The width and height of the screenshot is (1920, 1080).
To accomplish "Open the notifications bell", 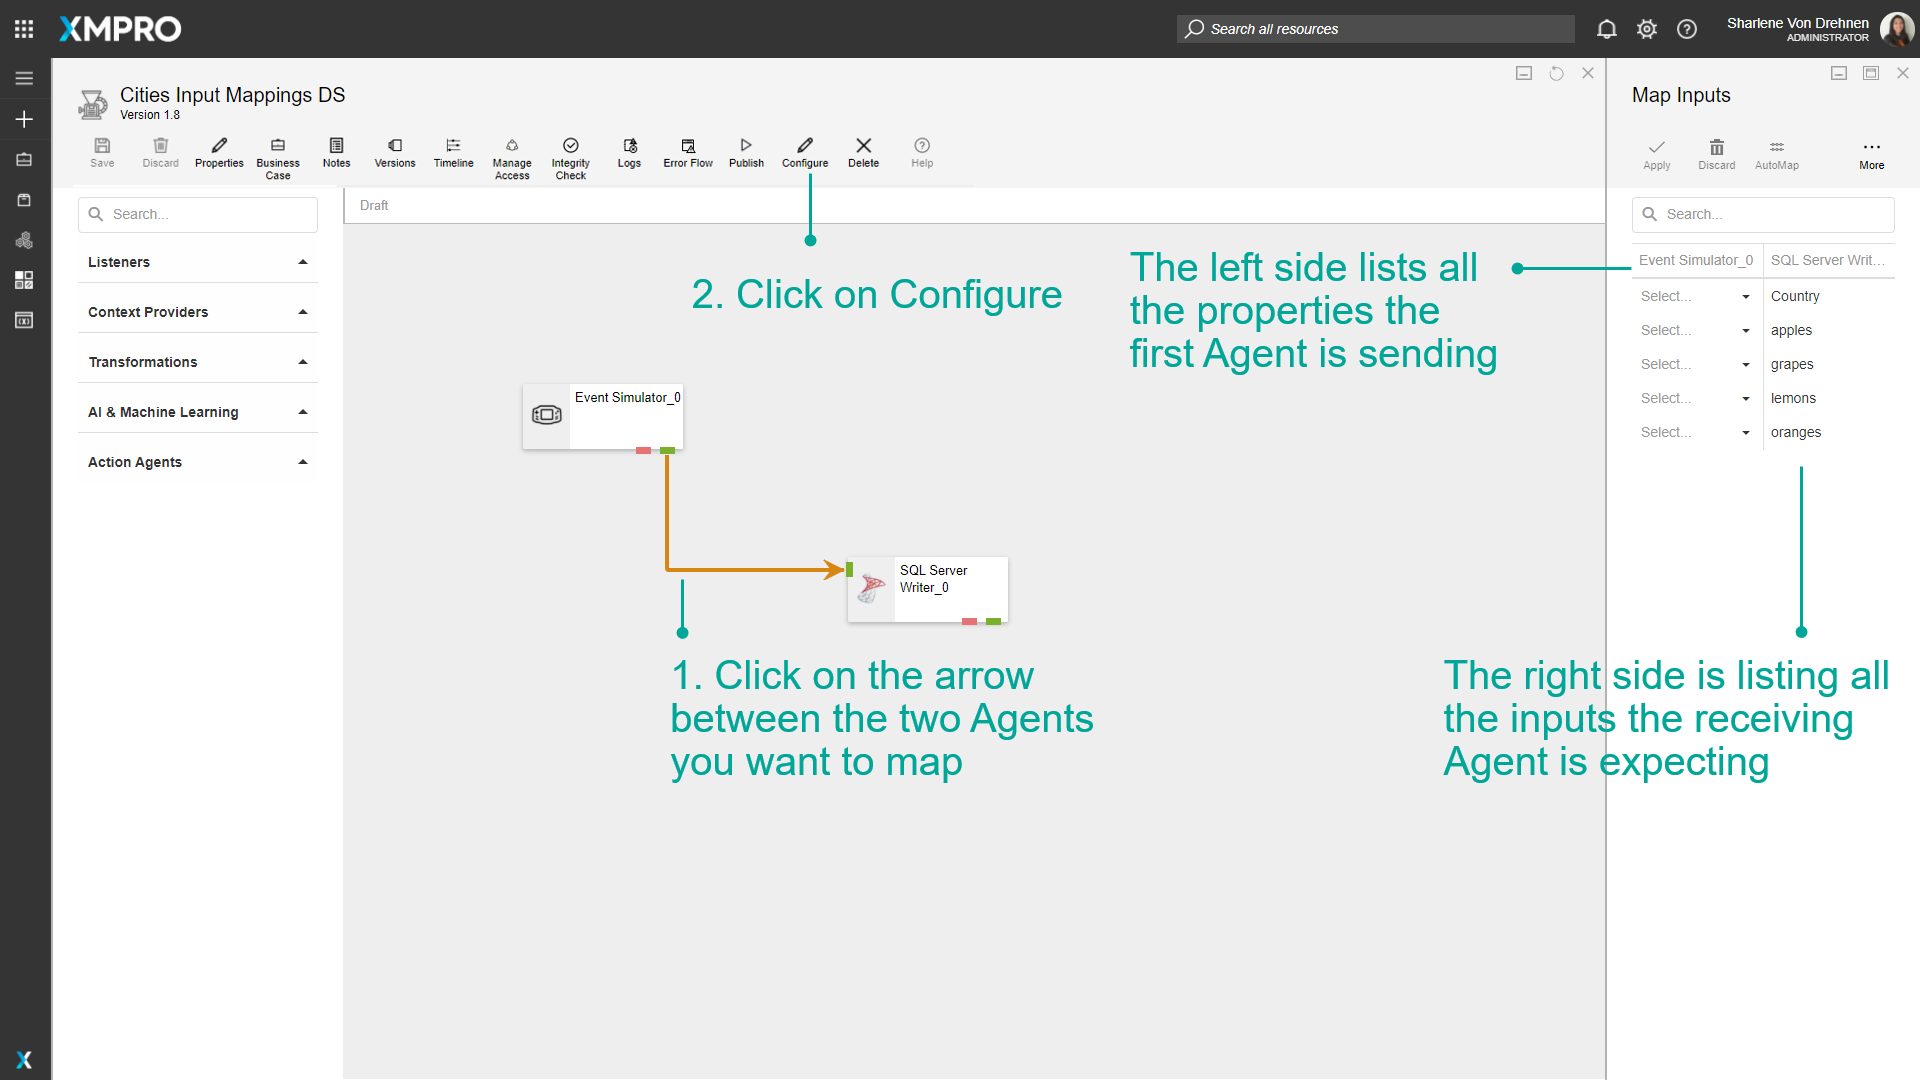I will (x=1607, y=29).
